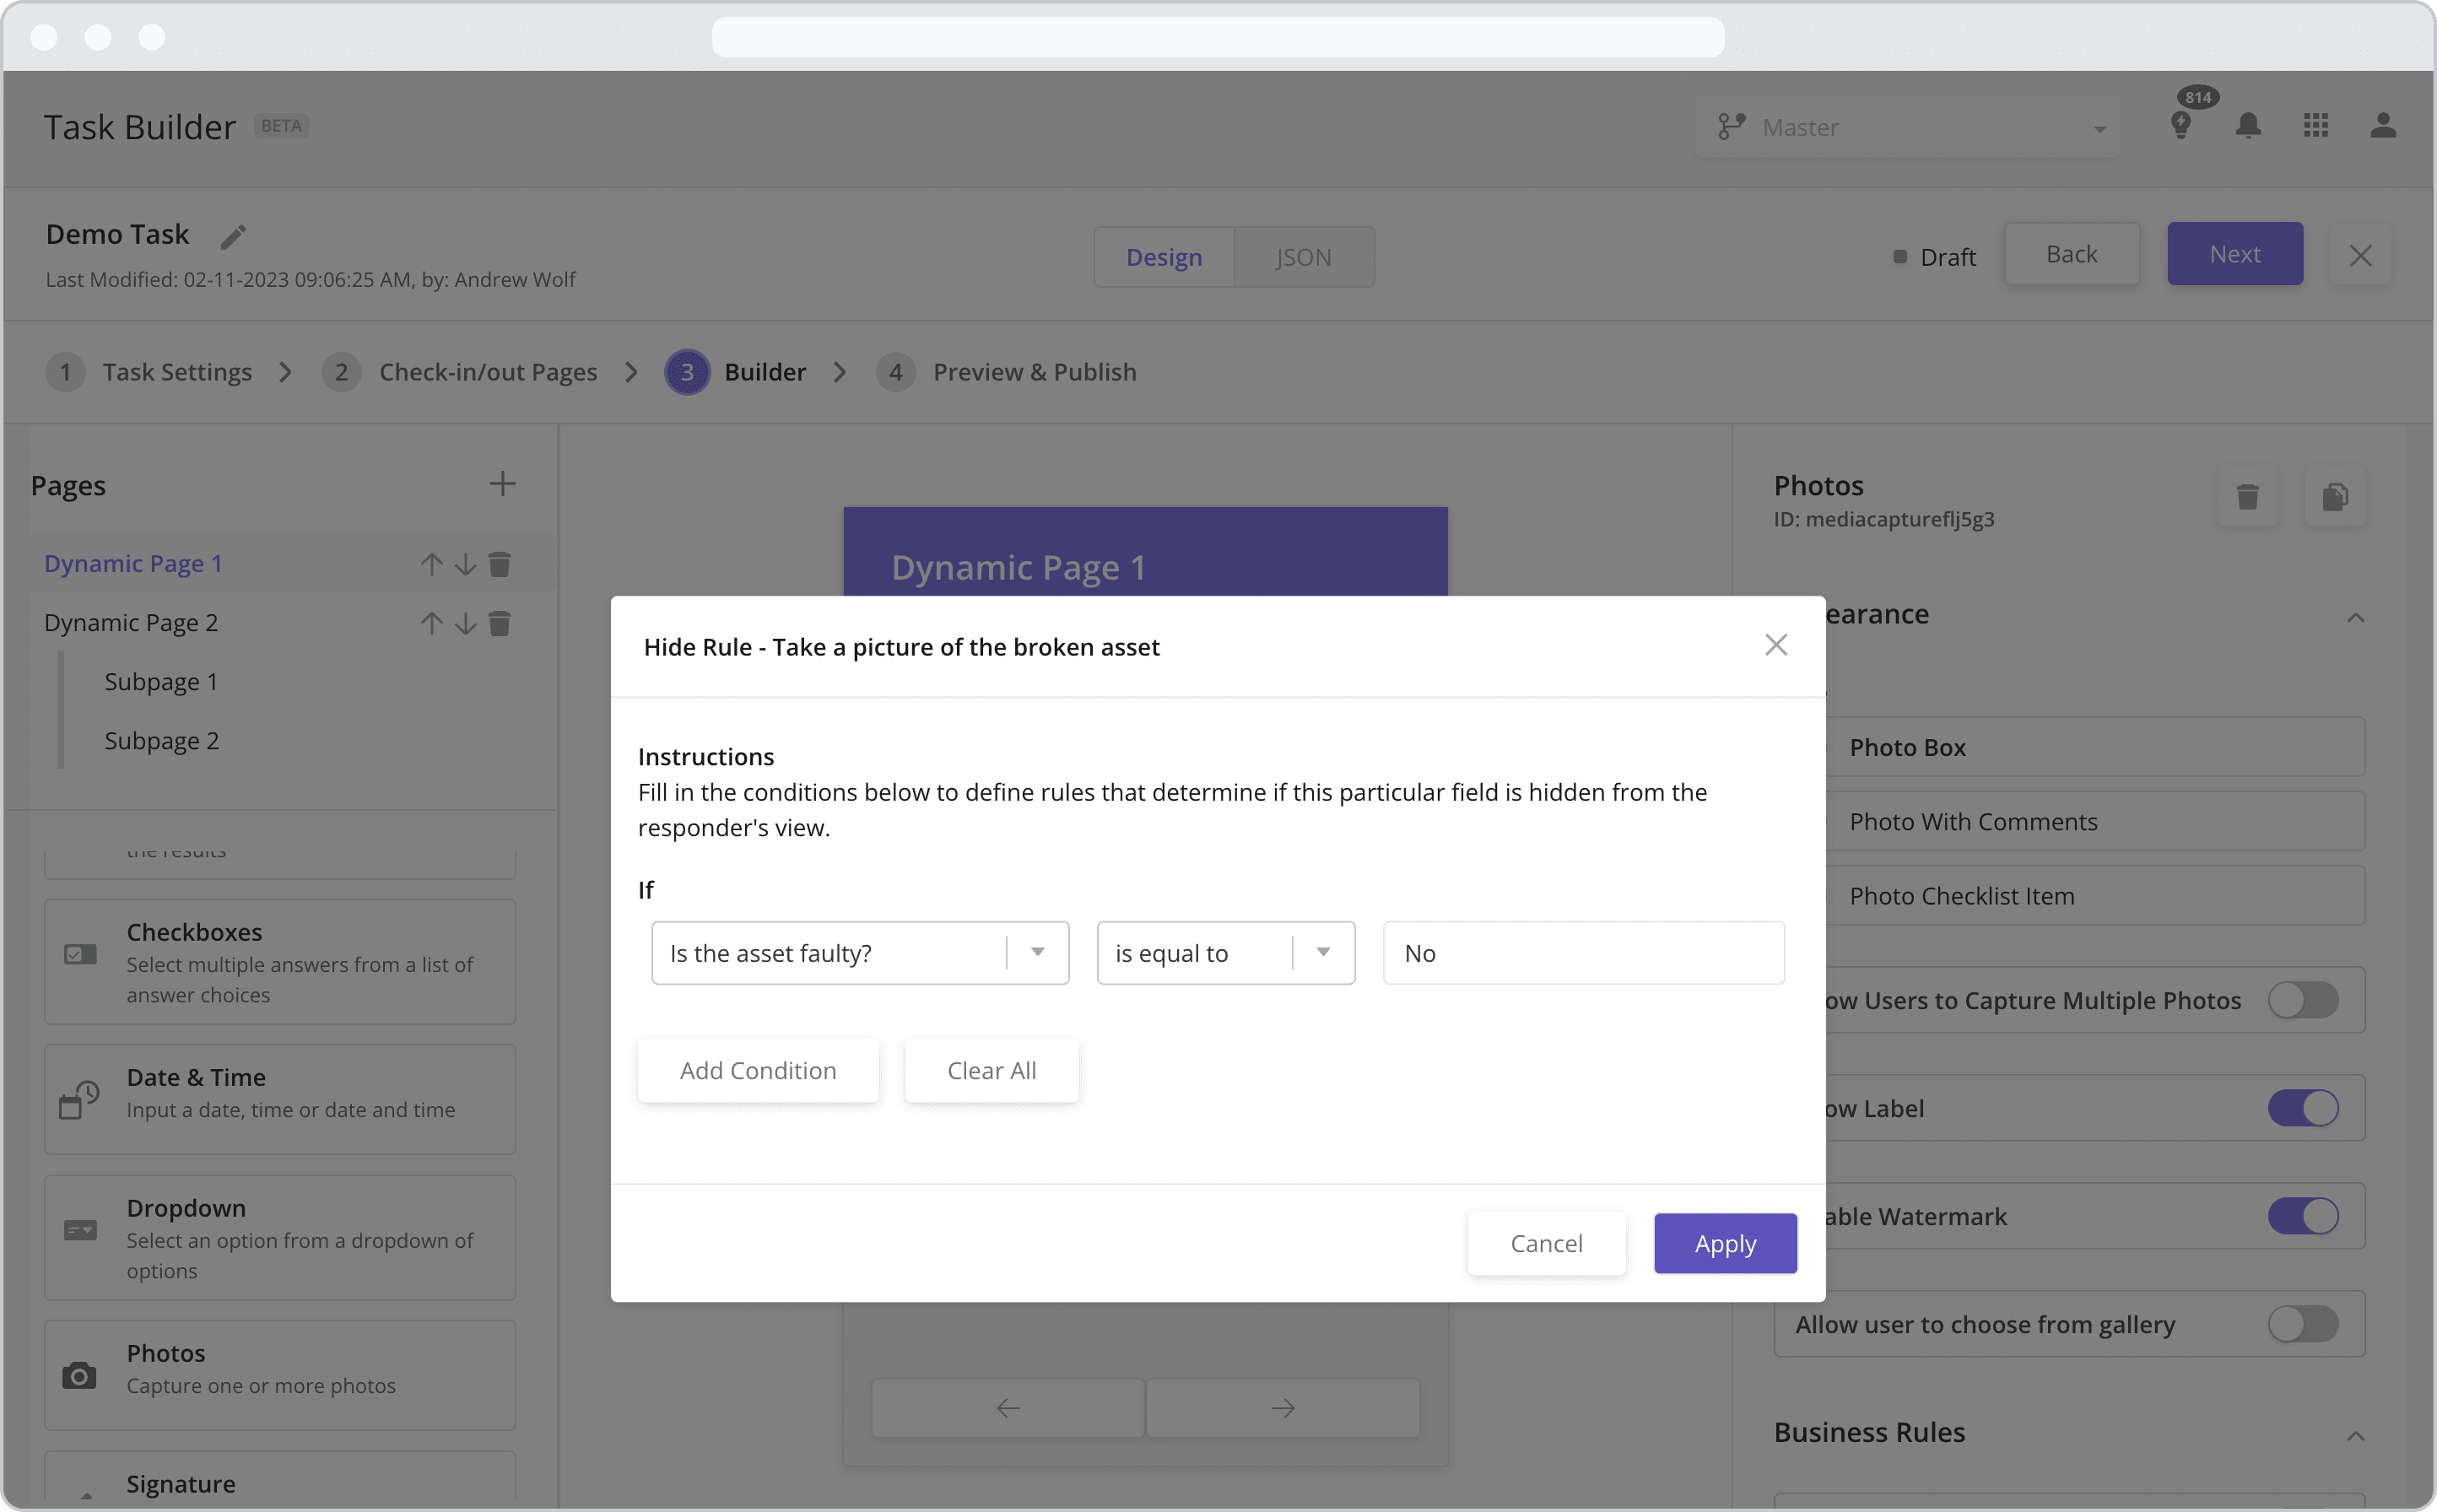The image size is (2437, 1512).
Task: Click the condition value field containing No
Action: (x=1583, y=953)
